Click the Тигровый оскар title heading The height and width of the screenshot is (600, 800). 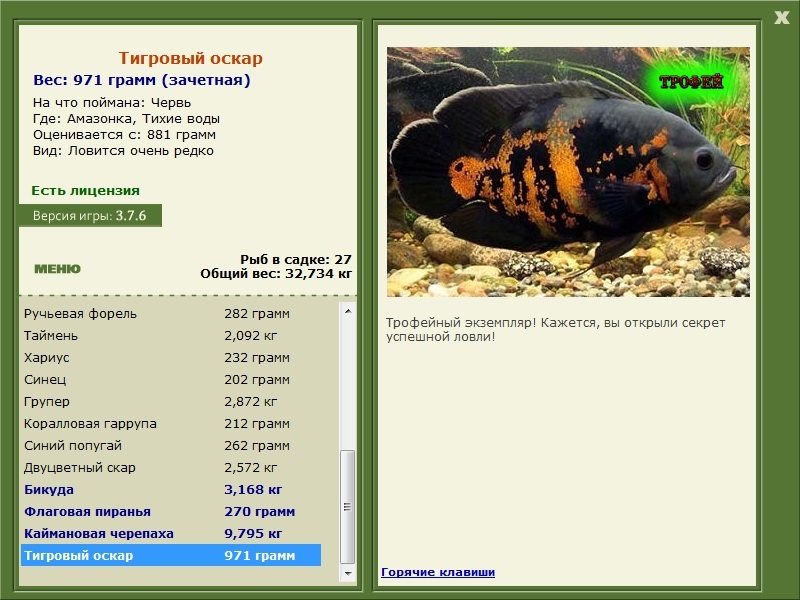click(x=190, y=58)
